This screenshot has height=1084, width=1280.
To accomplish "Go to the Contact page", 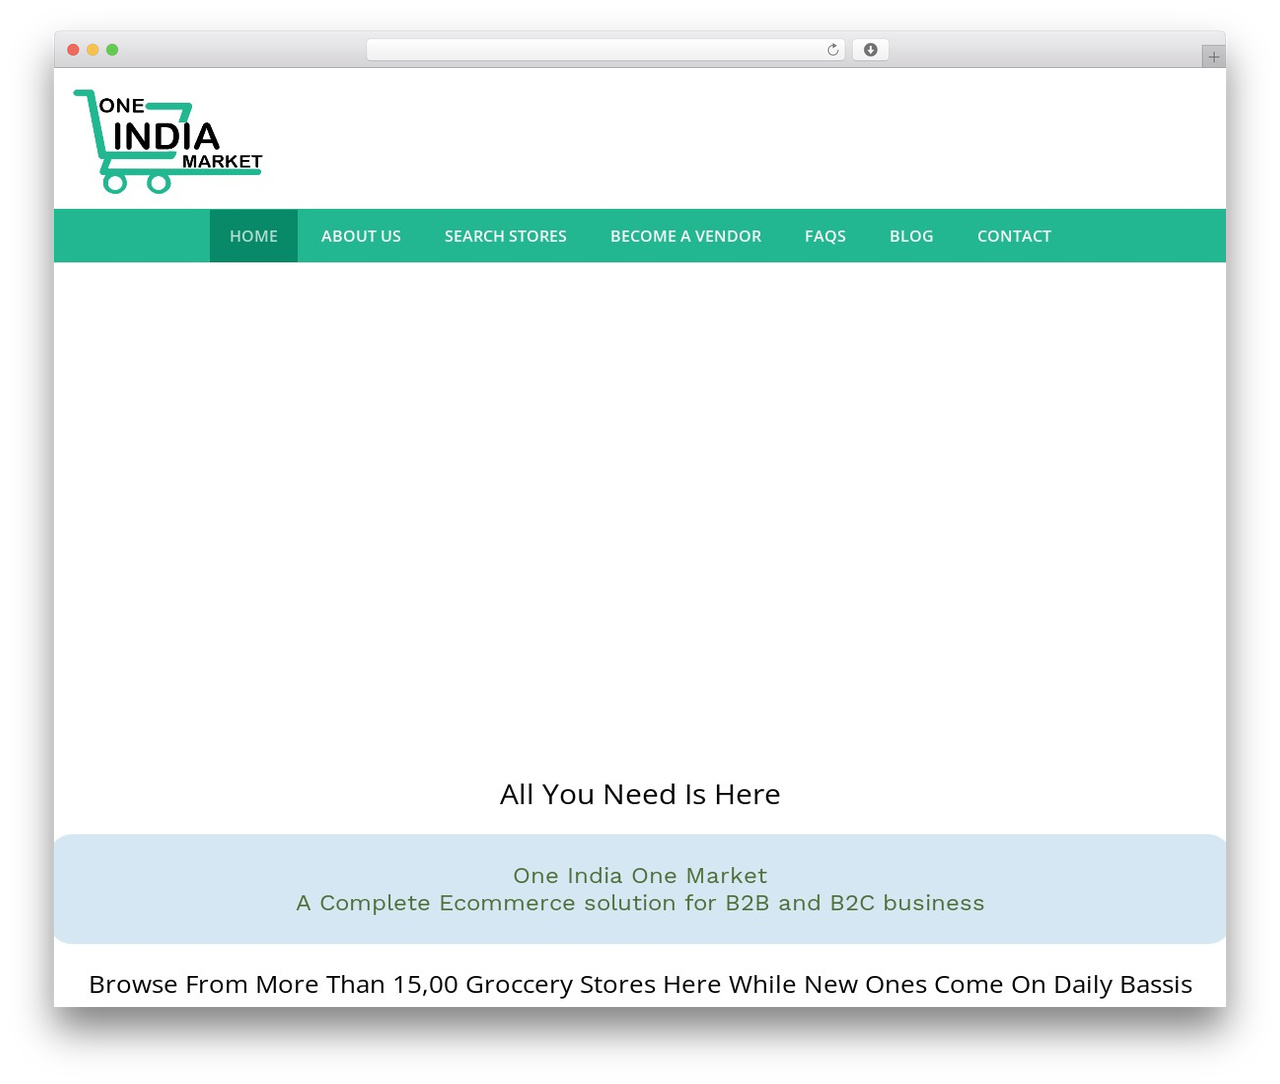I will [1014, 236].
